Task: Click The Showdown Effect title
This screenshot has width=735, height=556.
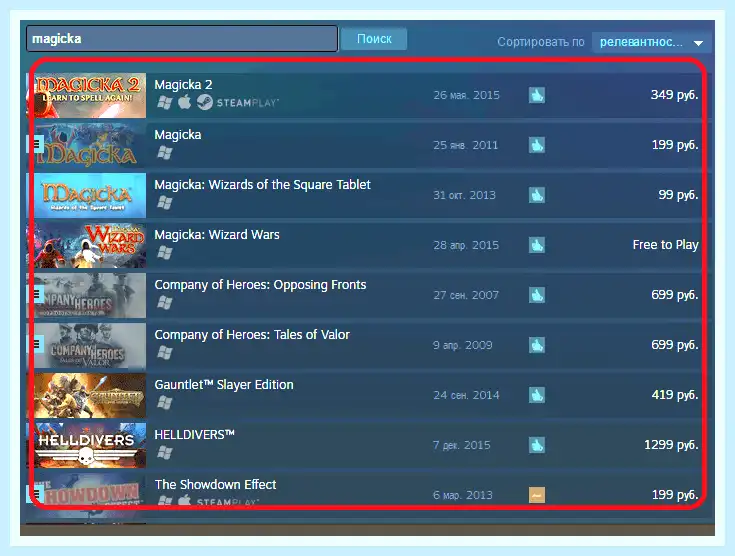Action: coord(215,485)
